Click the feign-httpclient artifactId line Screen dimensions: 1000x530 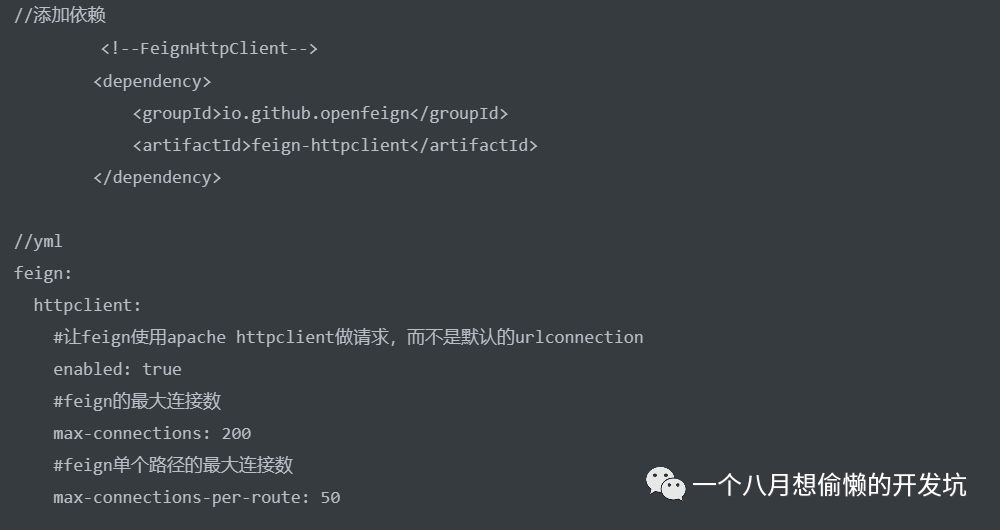(335, 145)
